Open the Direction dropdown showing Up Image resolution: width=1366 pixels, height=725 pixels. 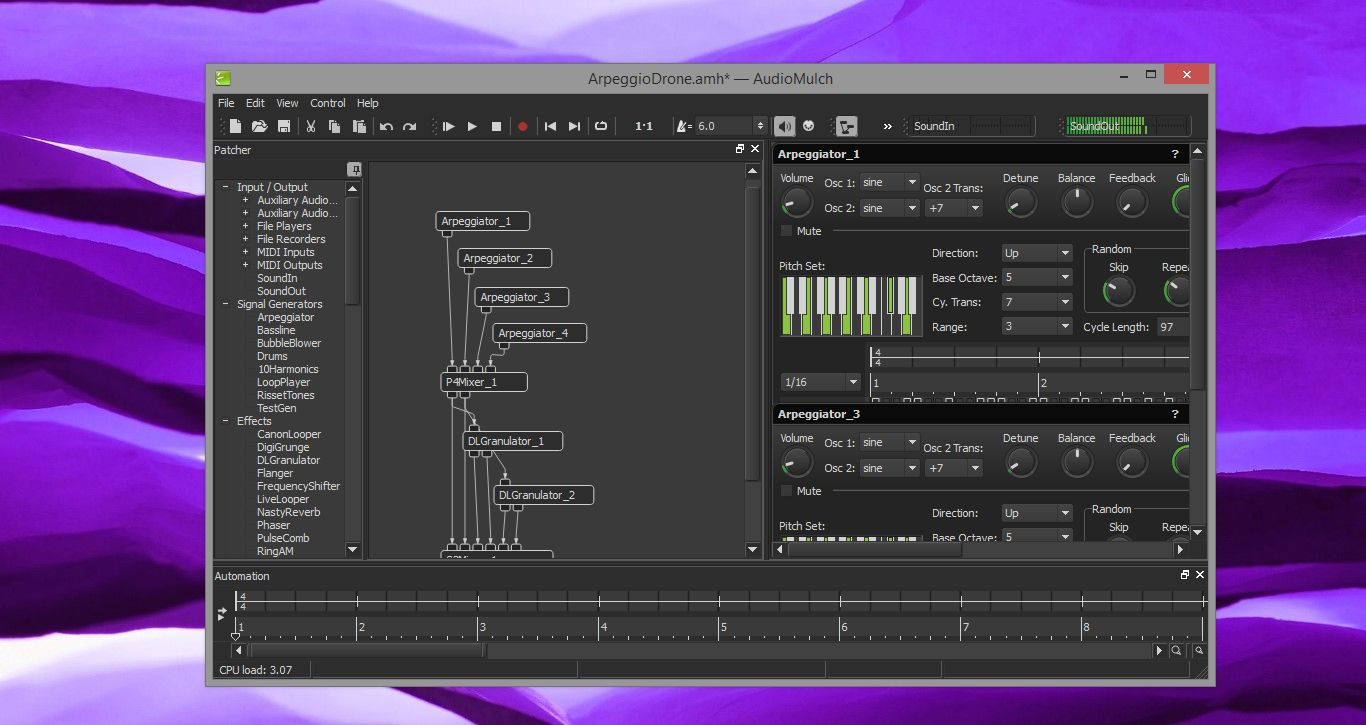tap(1035, 253)
